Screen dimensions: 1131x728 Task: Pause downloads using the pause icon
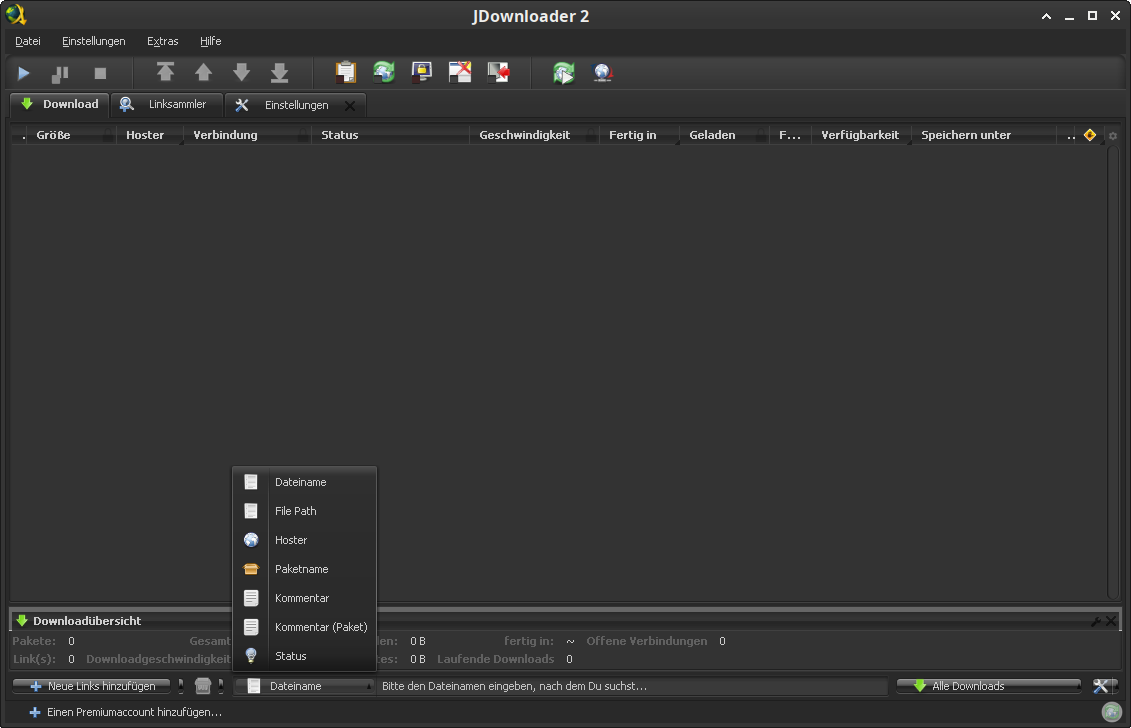pos(61,73)
